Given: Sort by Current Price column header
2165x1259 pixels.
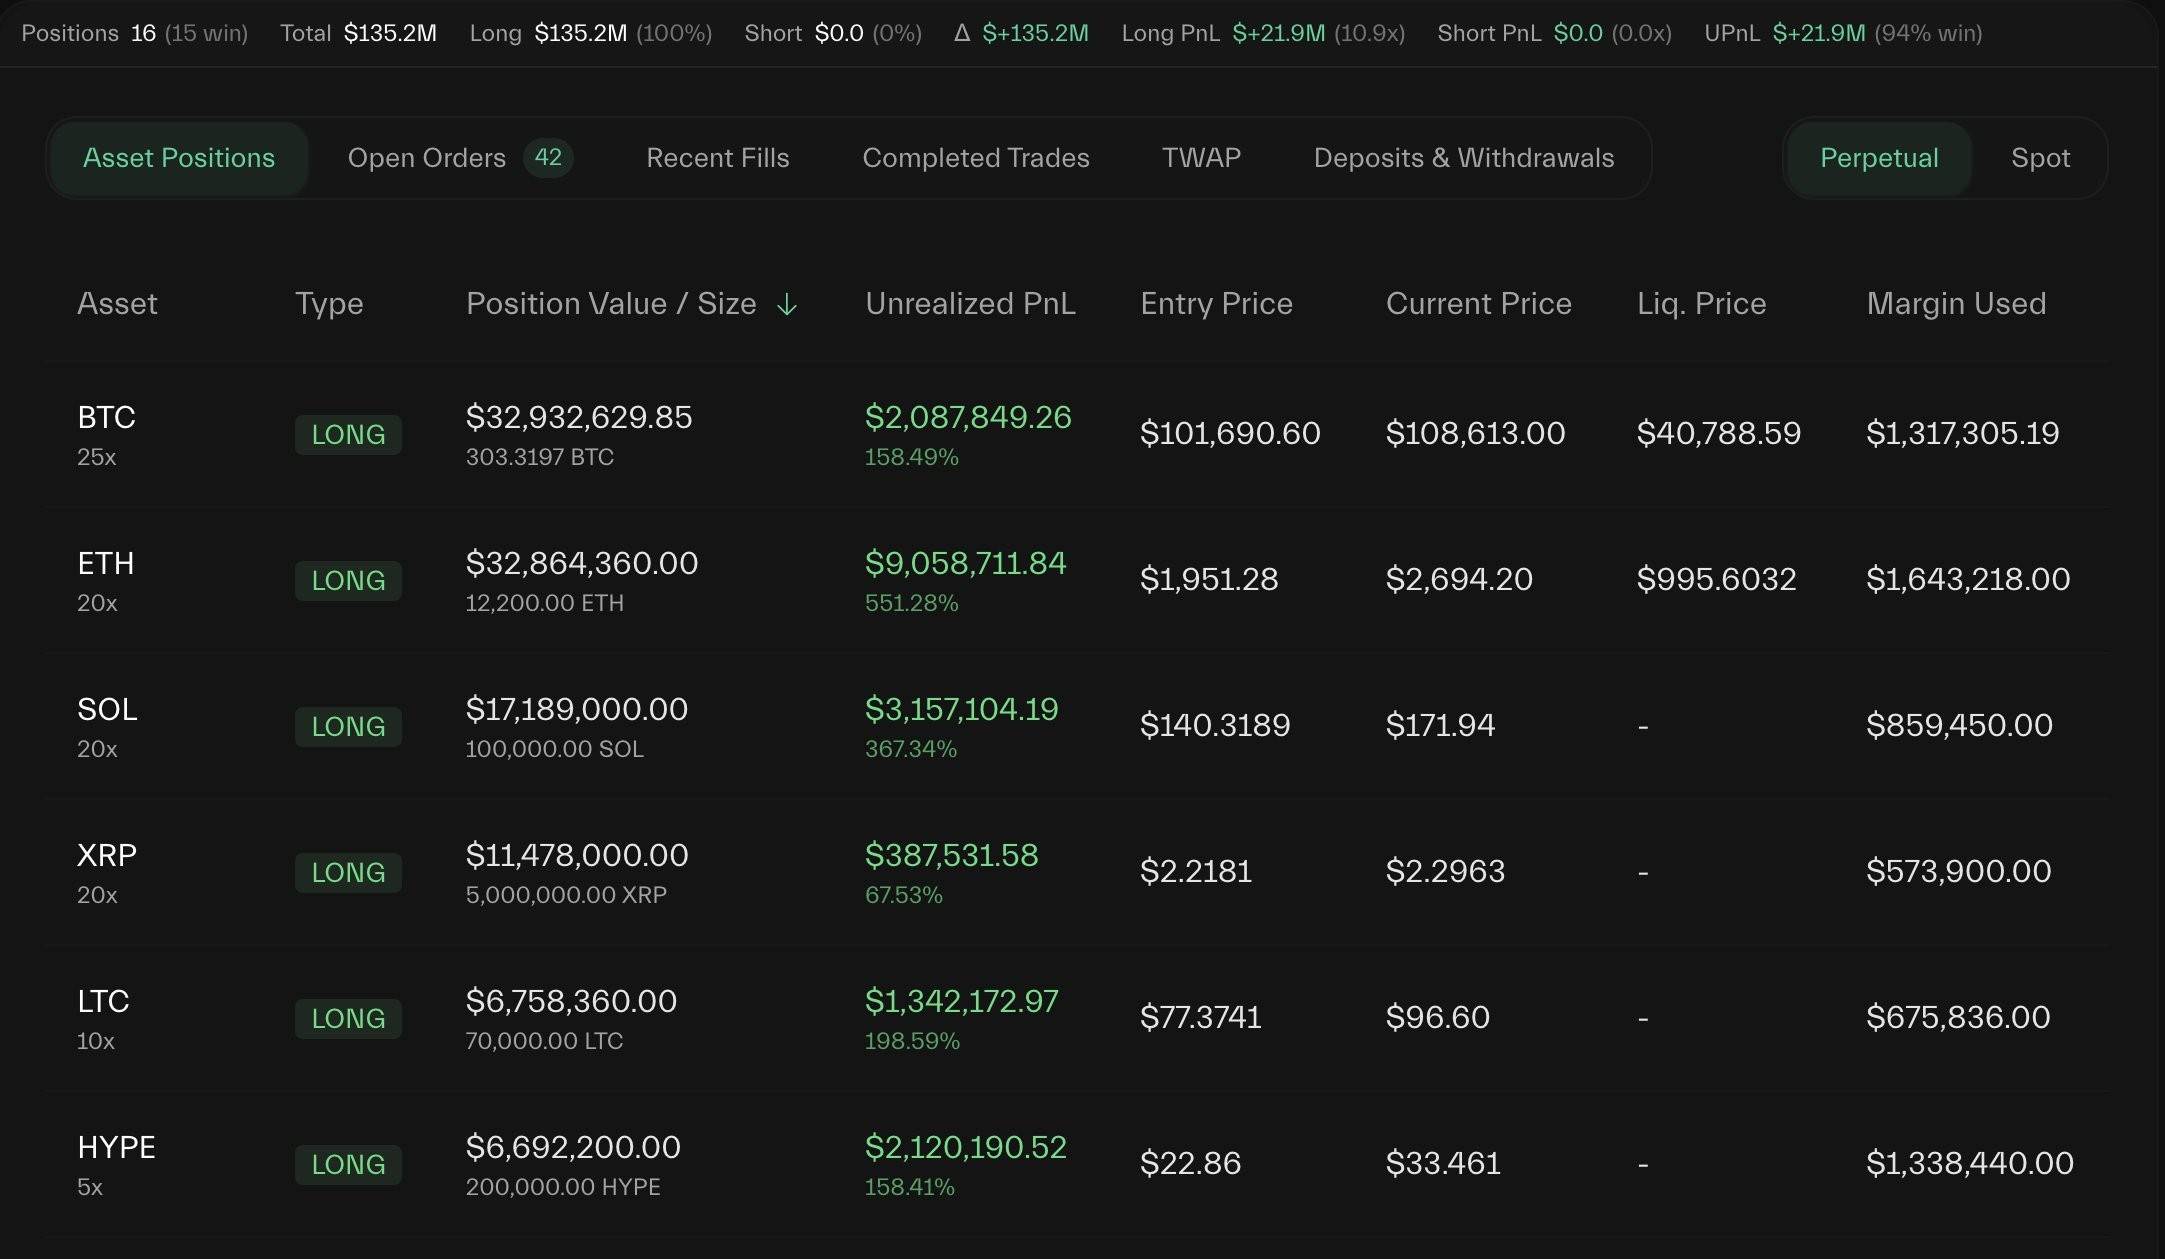Looking at the screenshot, I should tap(1478, 304).
